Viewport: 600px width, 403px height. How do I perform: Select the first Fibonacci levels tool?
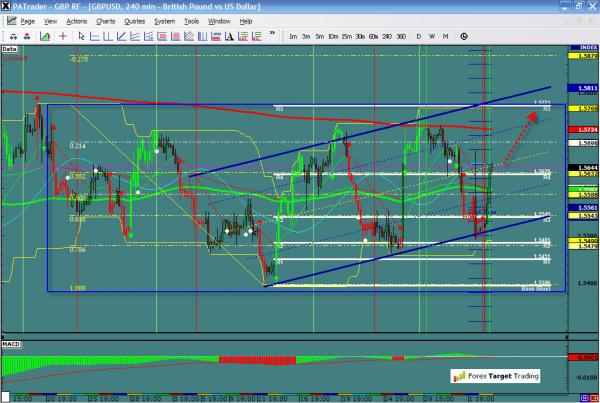coord(243,36)
